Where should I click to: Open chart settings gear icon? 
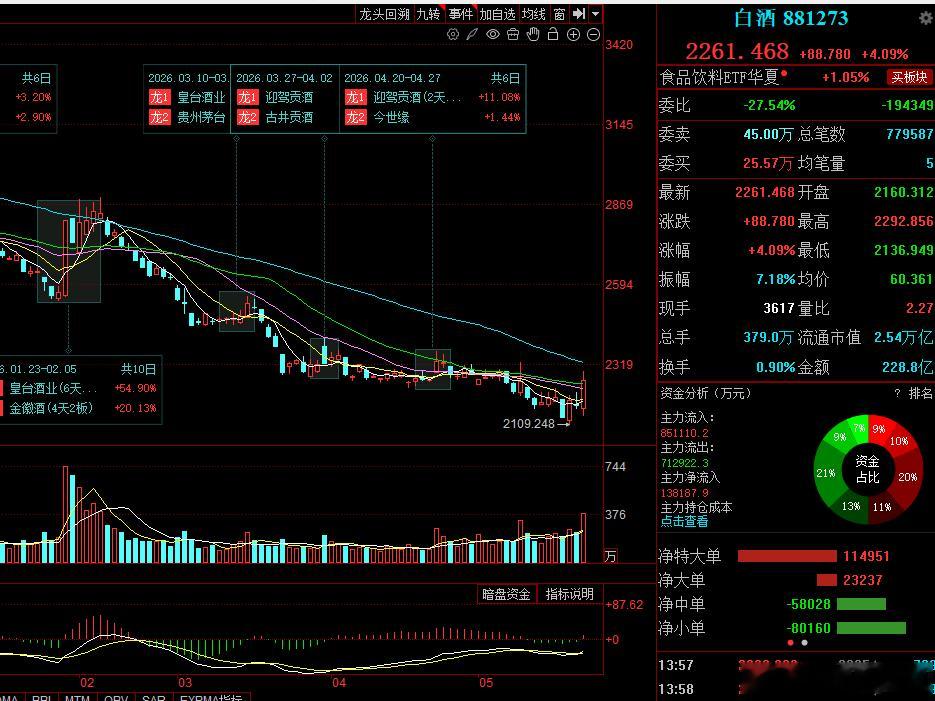(453, 35)
